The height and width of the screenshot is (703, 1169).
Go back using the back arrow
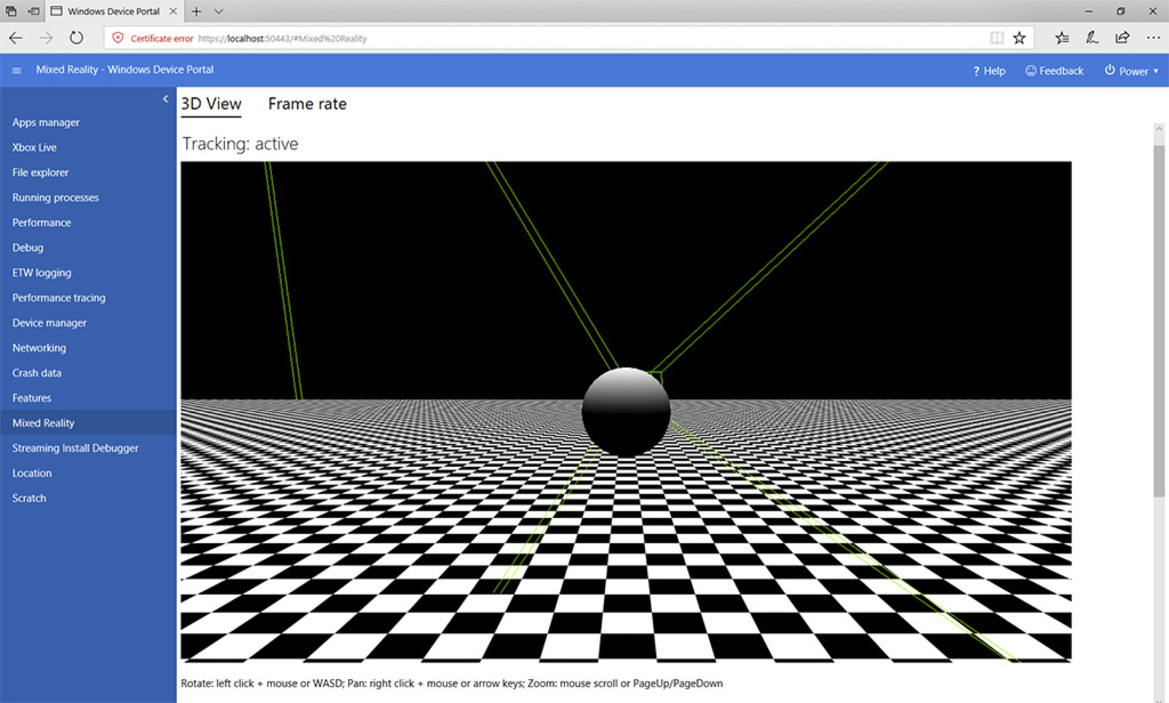tap(16, 38)
